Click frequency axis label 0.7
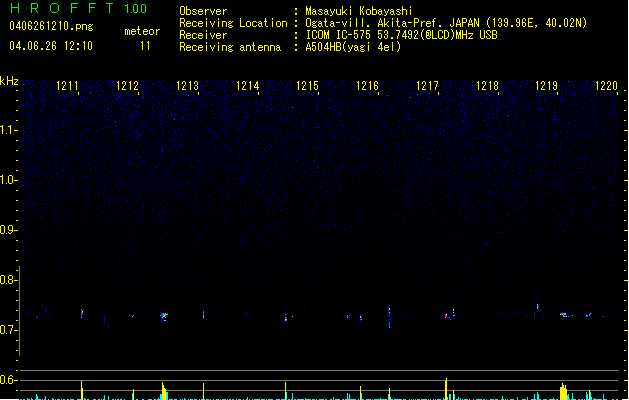The width and height of the screenshot is (629, 400). pyautogui.click(x=8, y=330)
